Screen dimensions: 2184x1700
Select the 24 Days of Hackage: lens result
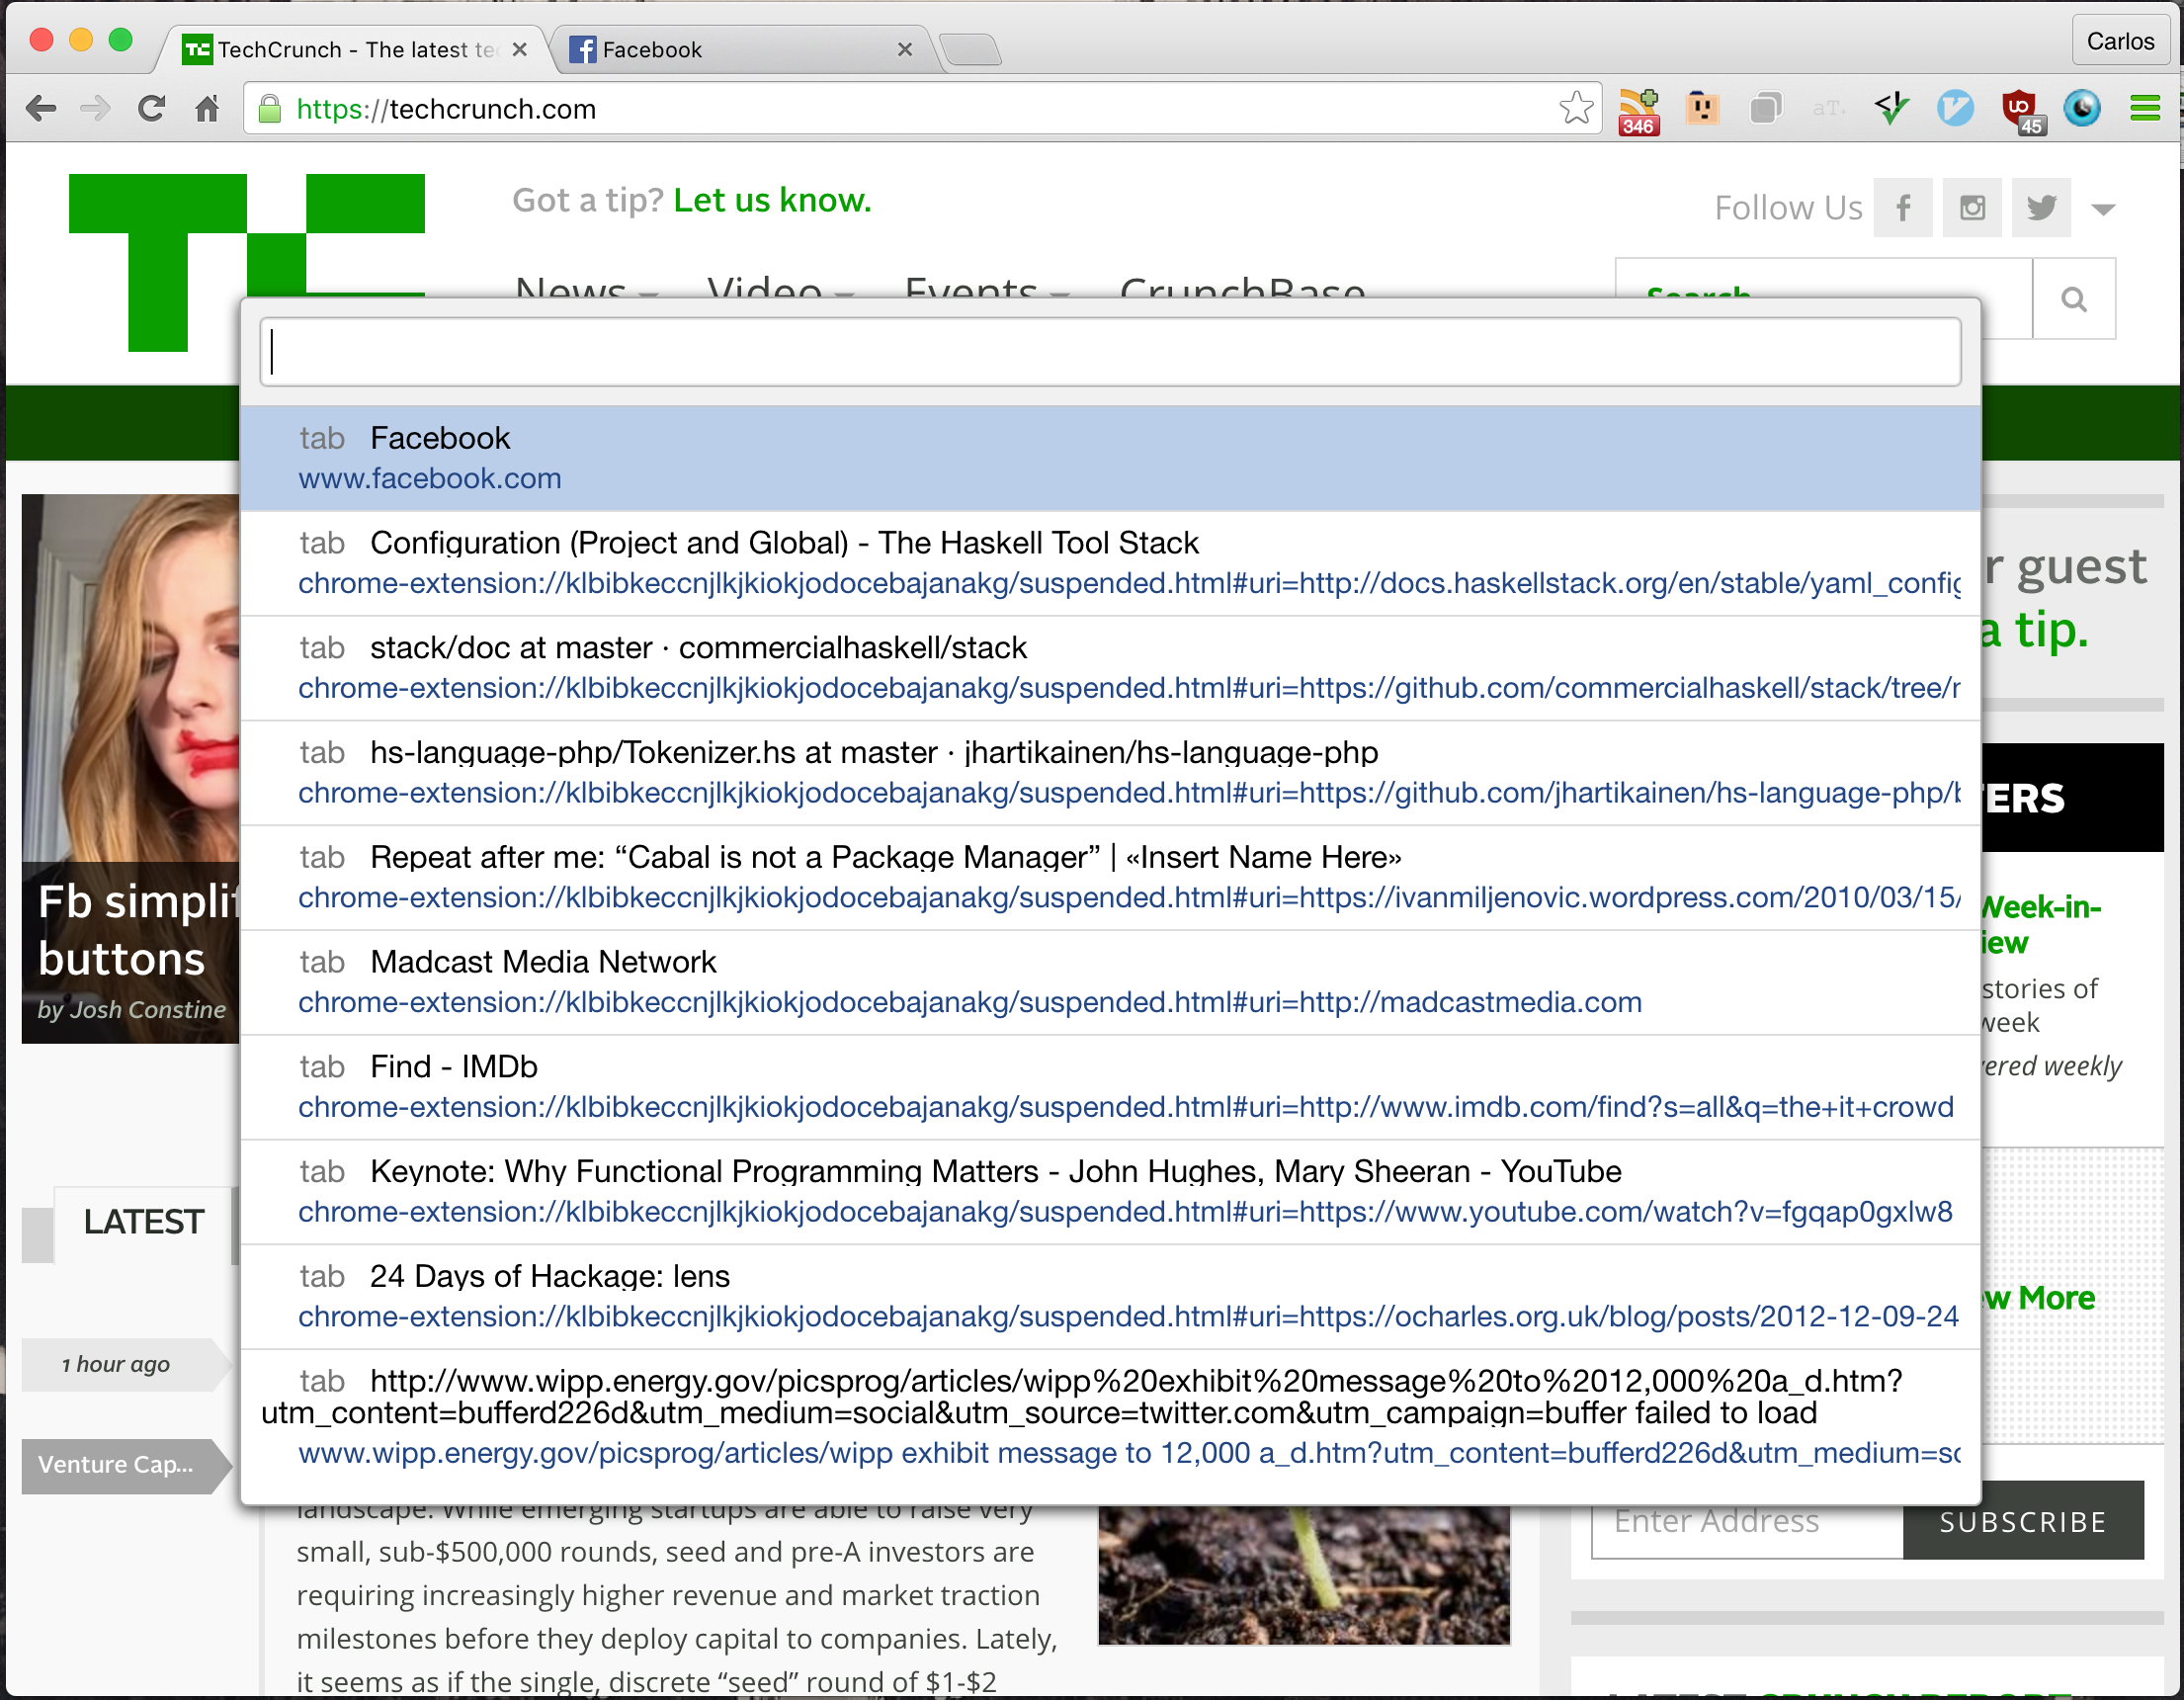pyautogui.click(x=1110, y=1297)
